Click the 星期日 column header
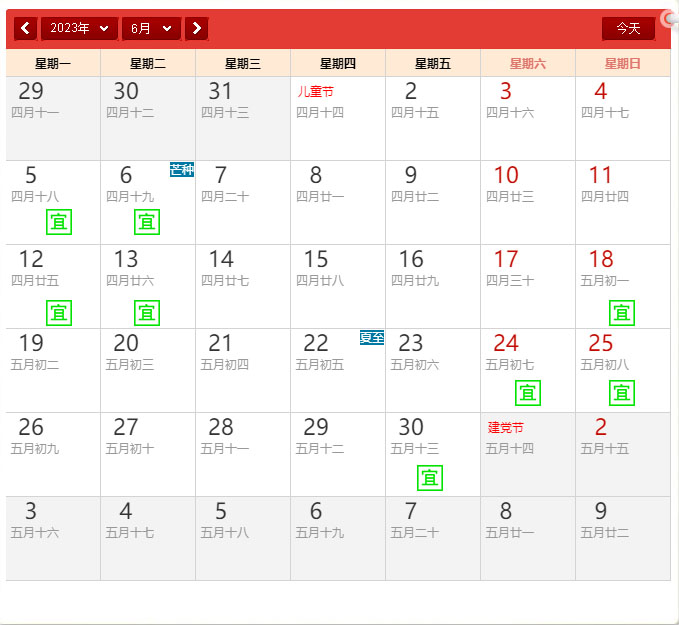 point(623,64)
